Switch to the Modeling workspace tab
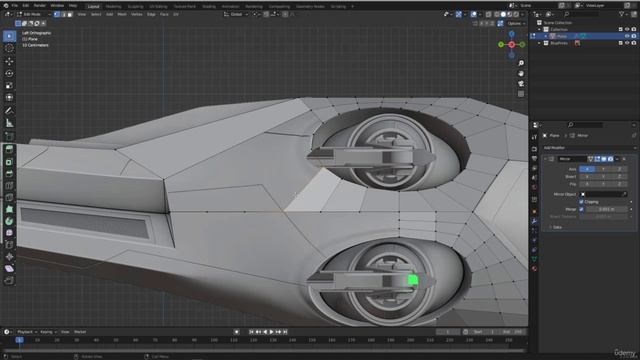This screenshot has height=360, width=640. coord(113,7)
